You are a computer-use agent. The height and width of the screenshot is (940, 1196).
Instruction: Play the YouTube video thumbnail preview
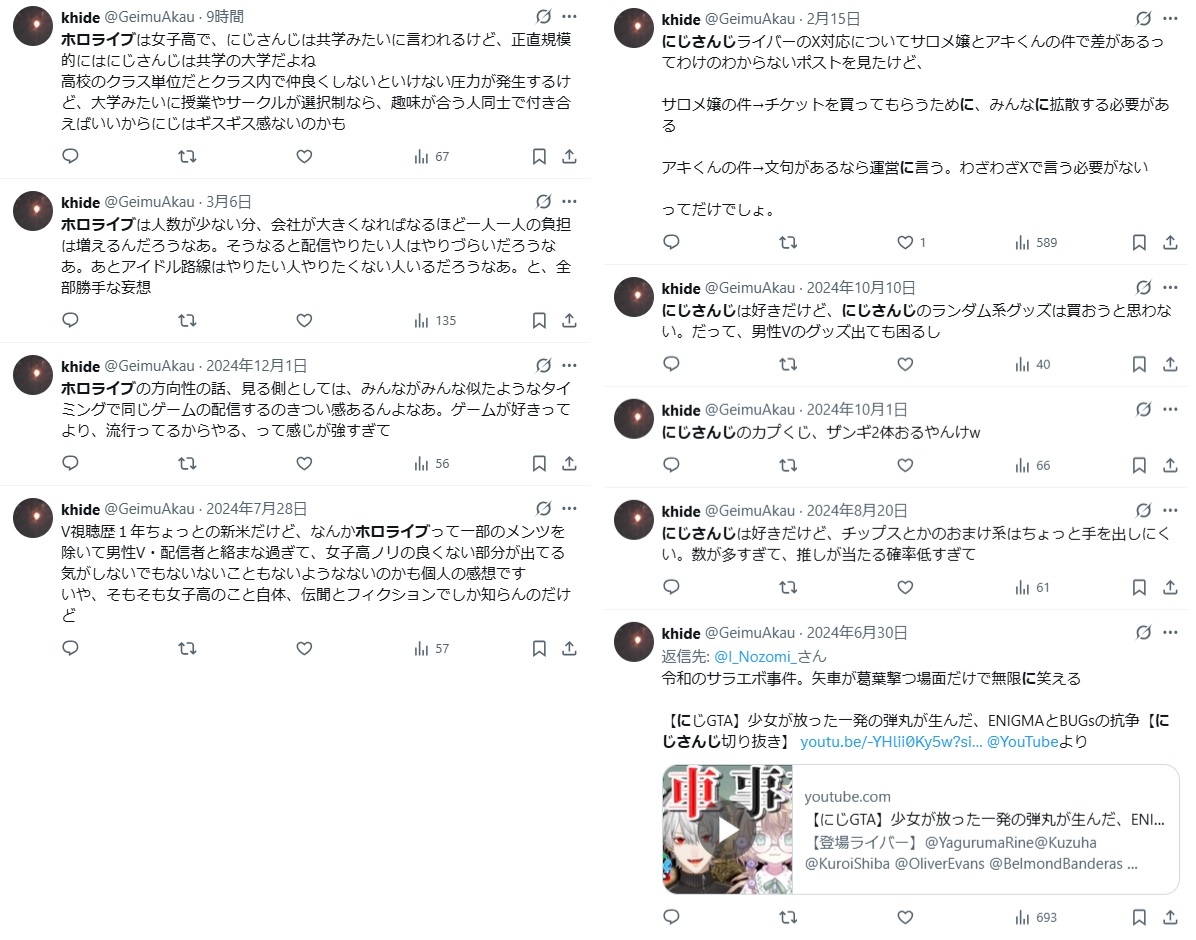(x=728, y=830)
